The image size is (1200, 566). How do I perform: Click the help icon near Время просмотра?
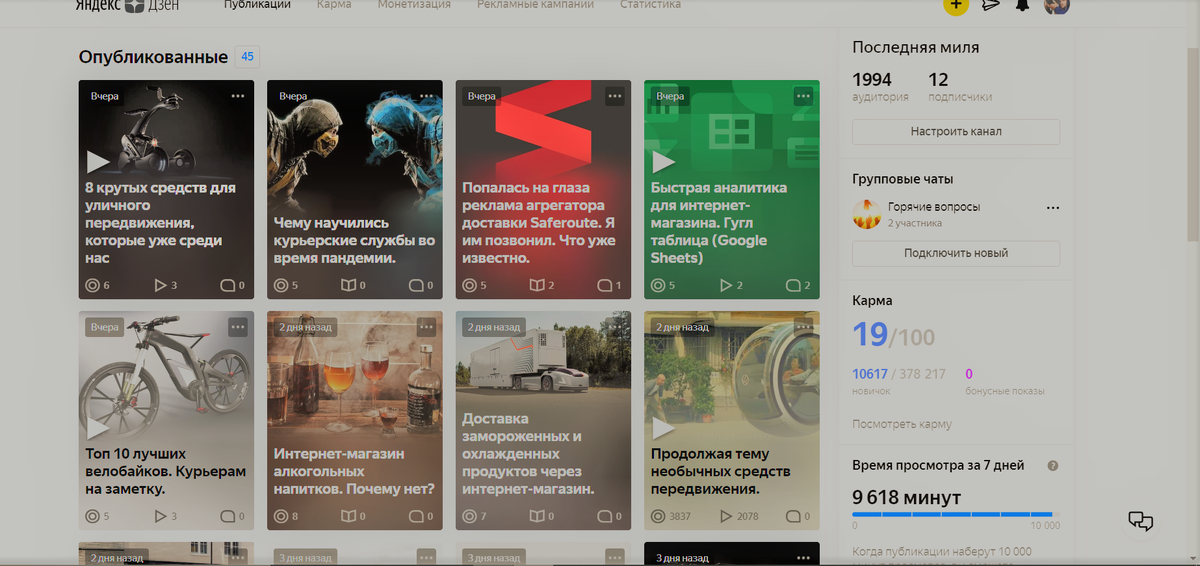(x=1052, y=466)
